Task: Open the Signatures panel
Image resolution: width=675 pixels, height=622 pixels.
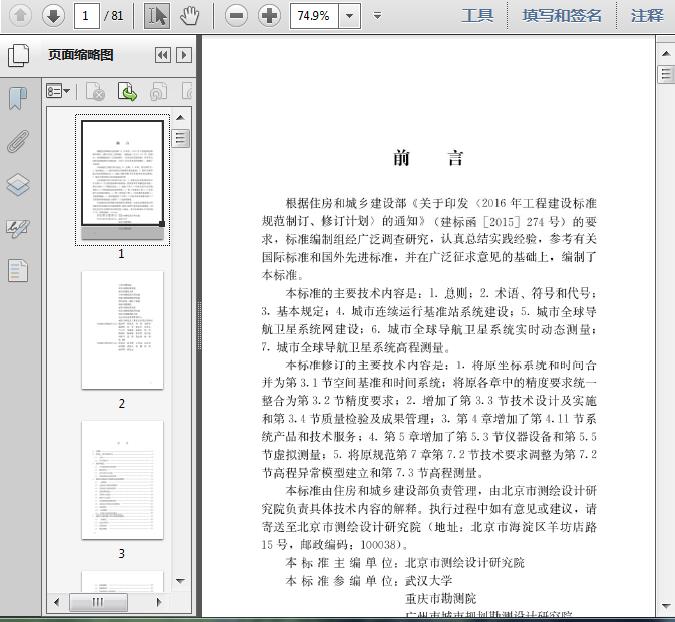Action: (18, 228)
